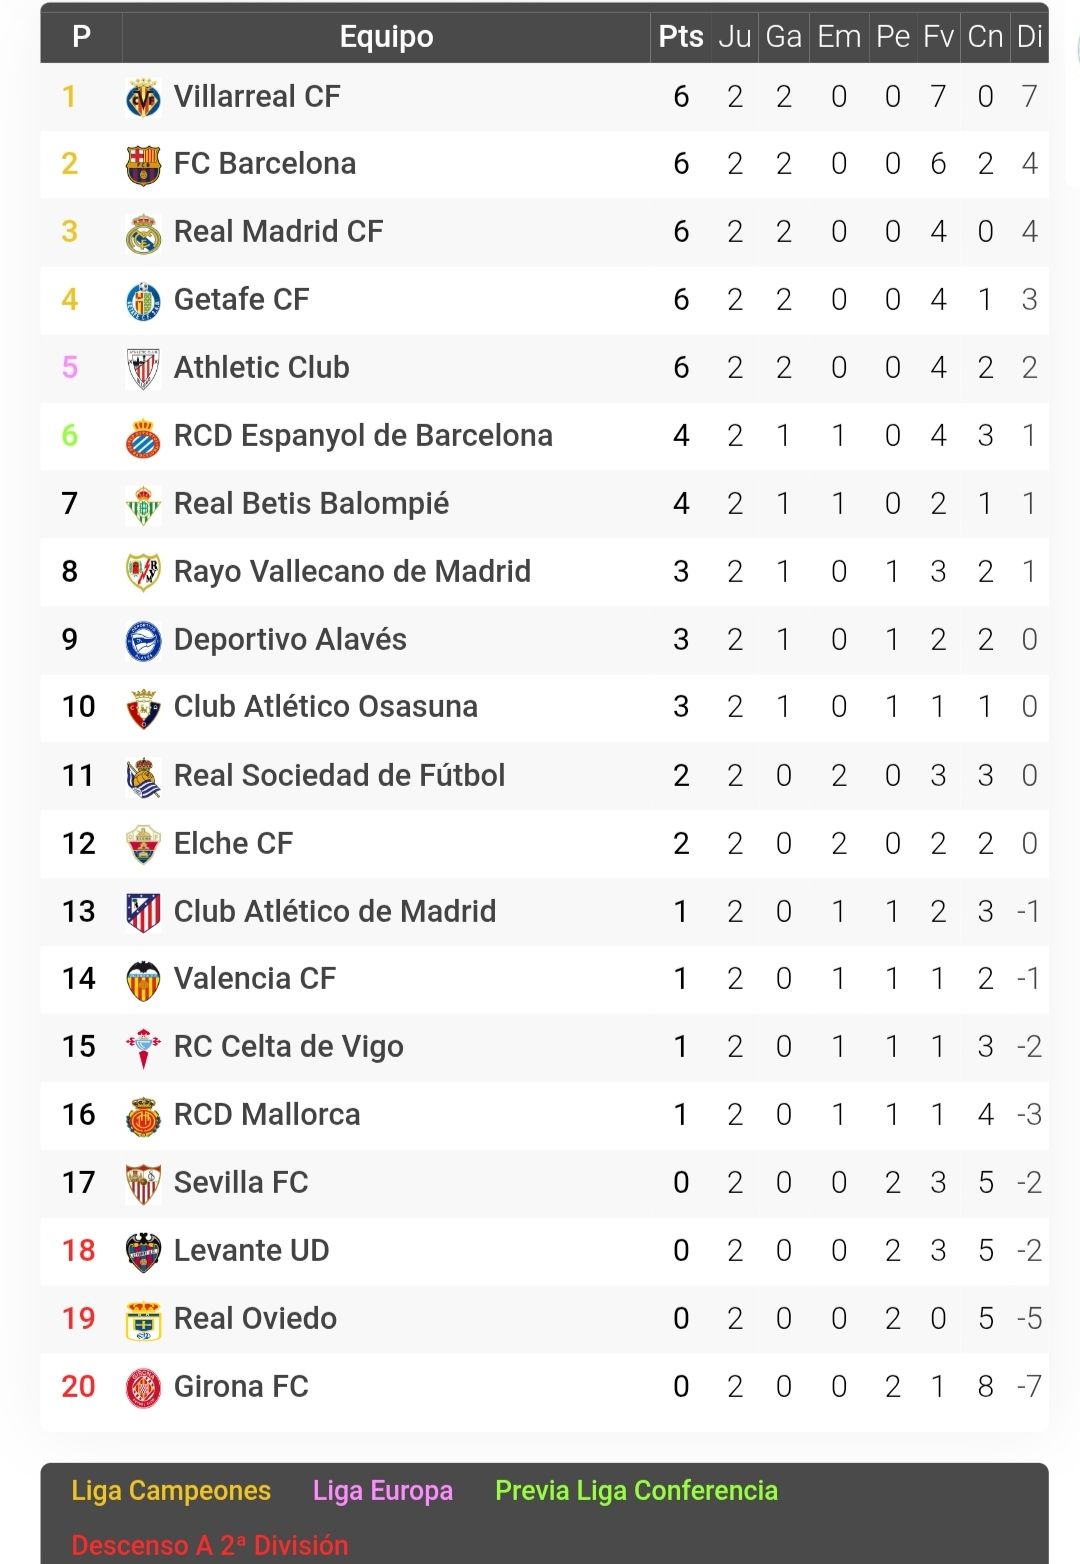Click the FC Barcelona crest icon
Image resolution: width=1080 pixels, height=1564 pixels.
[x=143, y=165]
